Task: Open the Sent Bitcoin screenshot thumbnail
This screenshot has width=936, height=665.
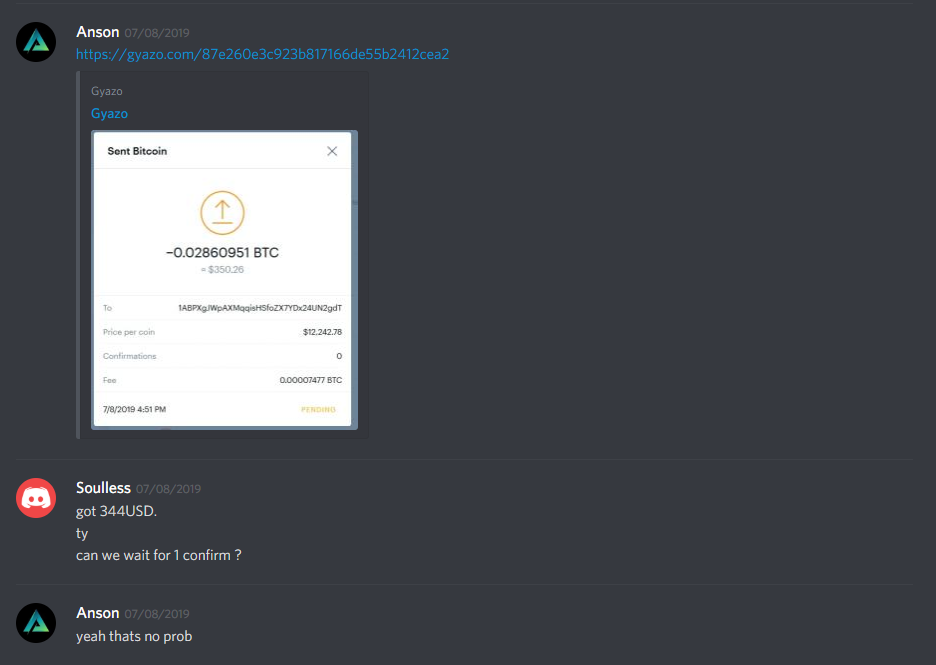Action: pyautogui.click(x=224, y=279)
